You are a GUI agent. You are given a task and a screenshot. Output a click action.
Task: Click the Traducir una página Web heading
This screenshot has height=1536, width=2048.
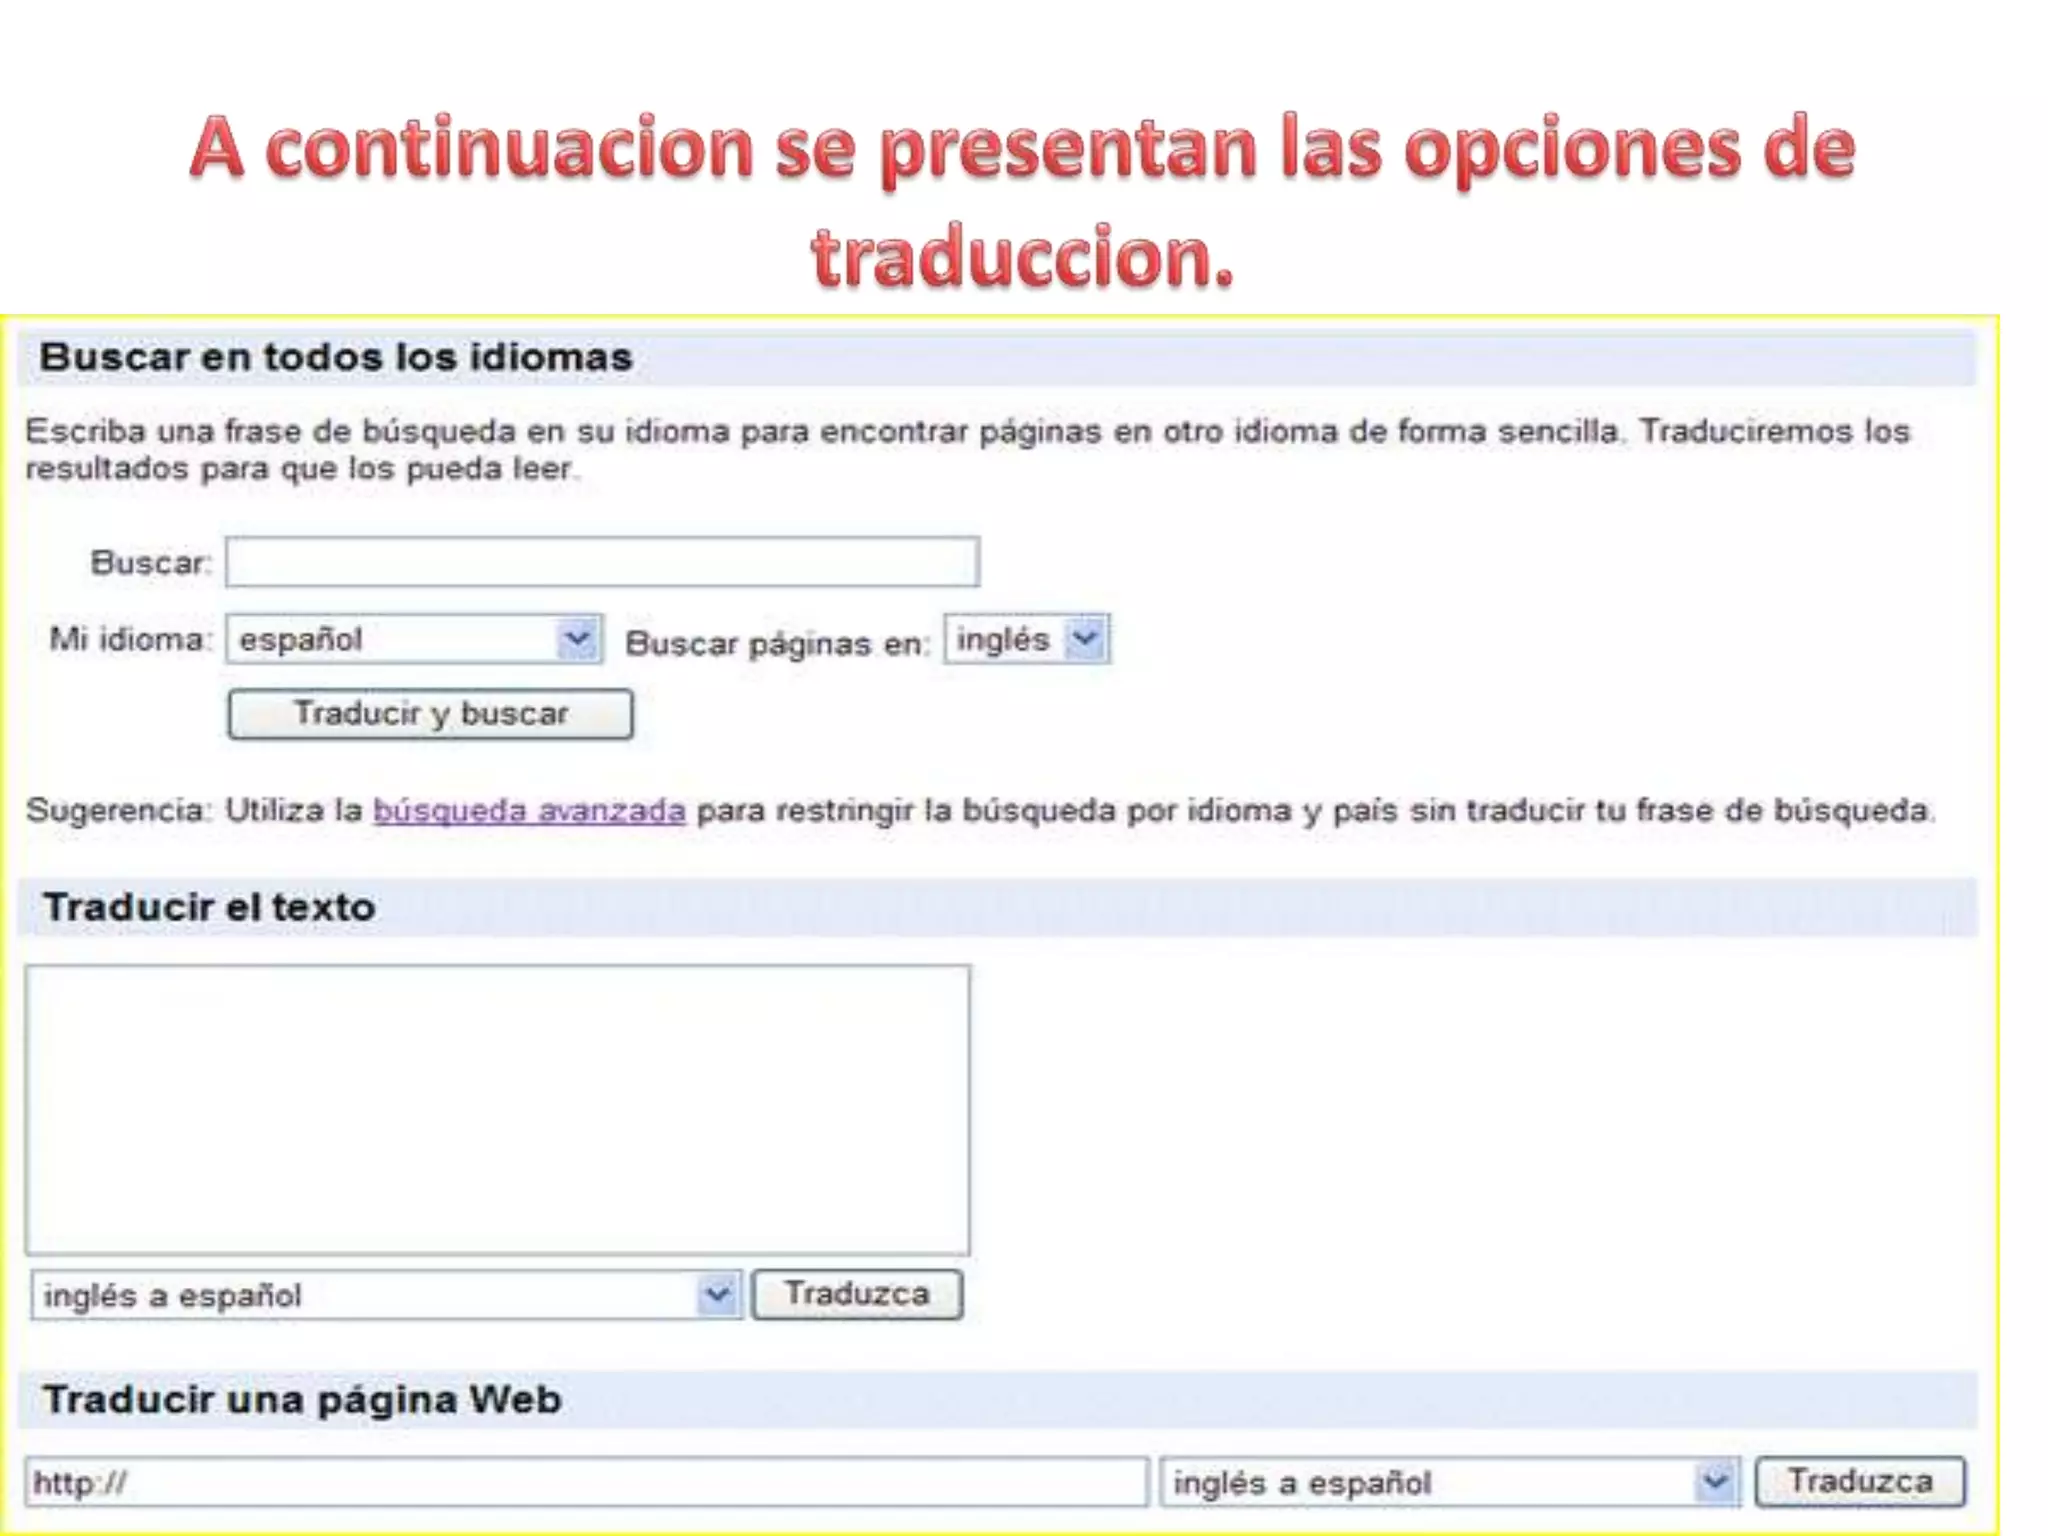(x=302, y=1399)
